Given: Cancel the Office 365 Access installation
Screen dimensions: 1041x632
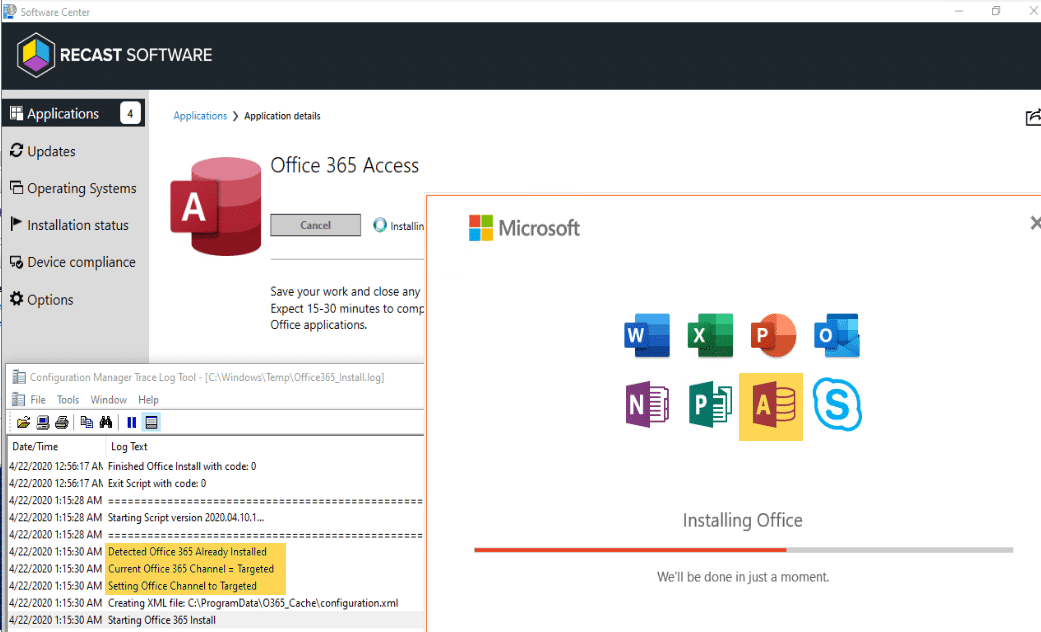Looking at the screenshot, I should 315,225.
